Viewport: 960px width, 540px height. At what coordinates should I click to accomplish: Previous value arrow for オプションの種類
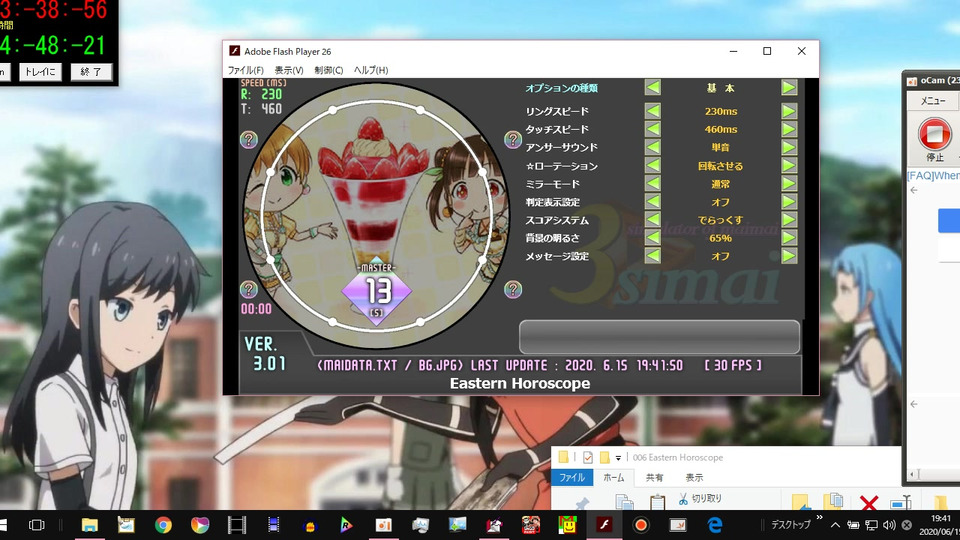pos(653,88)
